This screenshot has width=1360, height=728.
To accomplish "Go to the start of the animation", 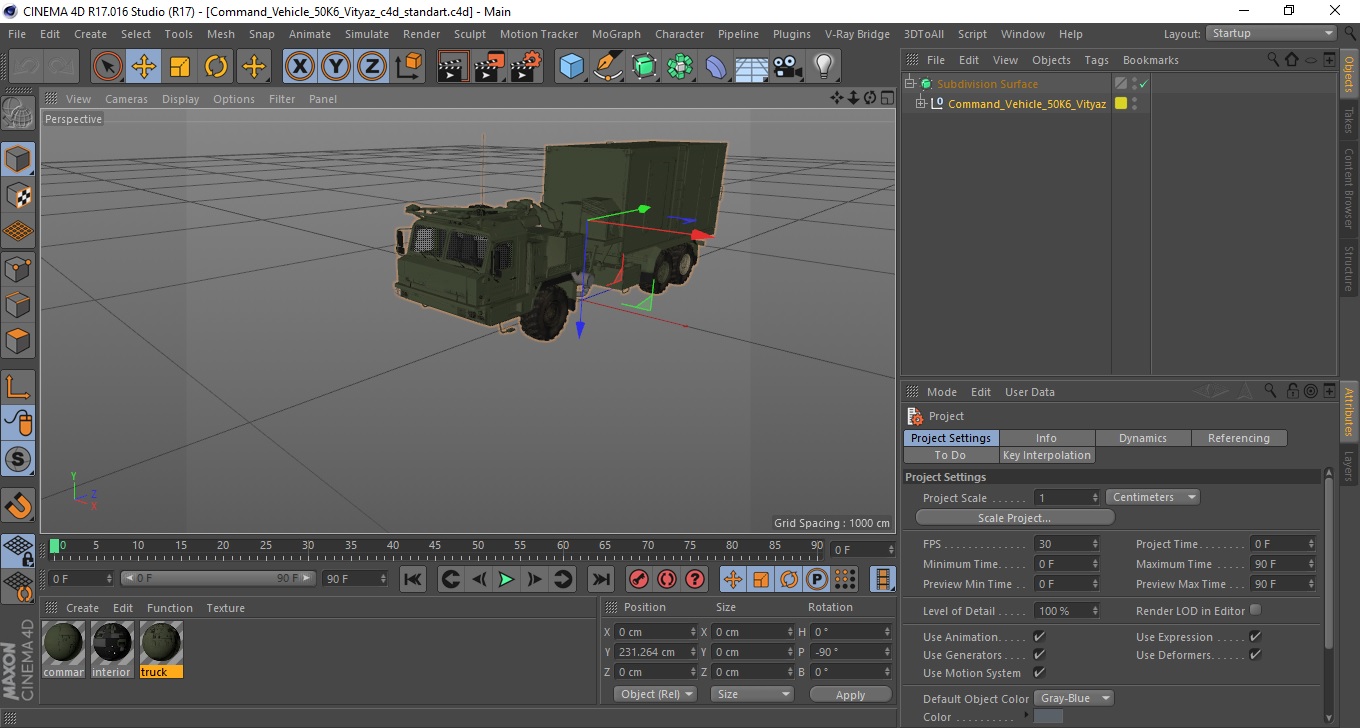I will 413,579.
